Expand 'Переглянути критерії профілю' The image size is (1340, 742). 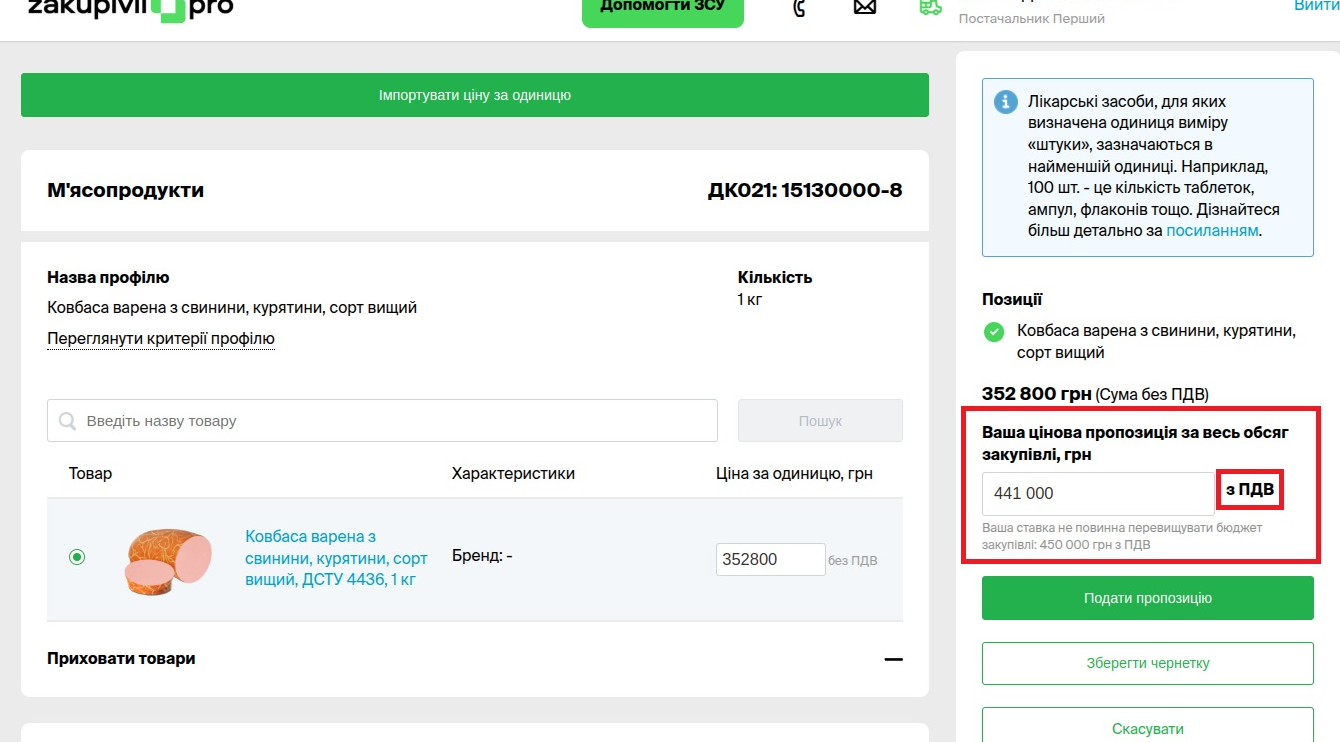[161, 339]
